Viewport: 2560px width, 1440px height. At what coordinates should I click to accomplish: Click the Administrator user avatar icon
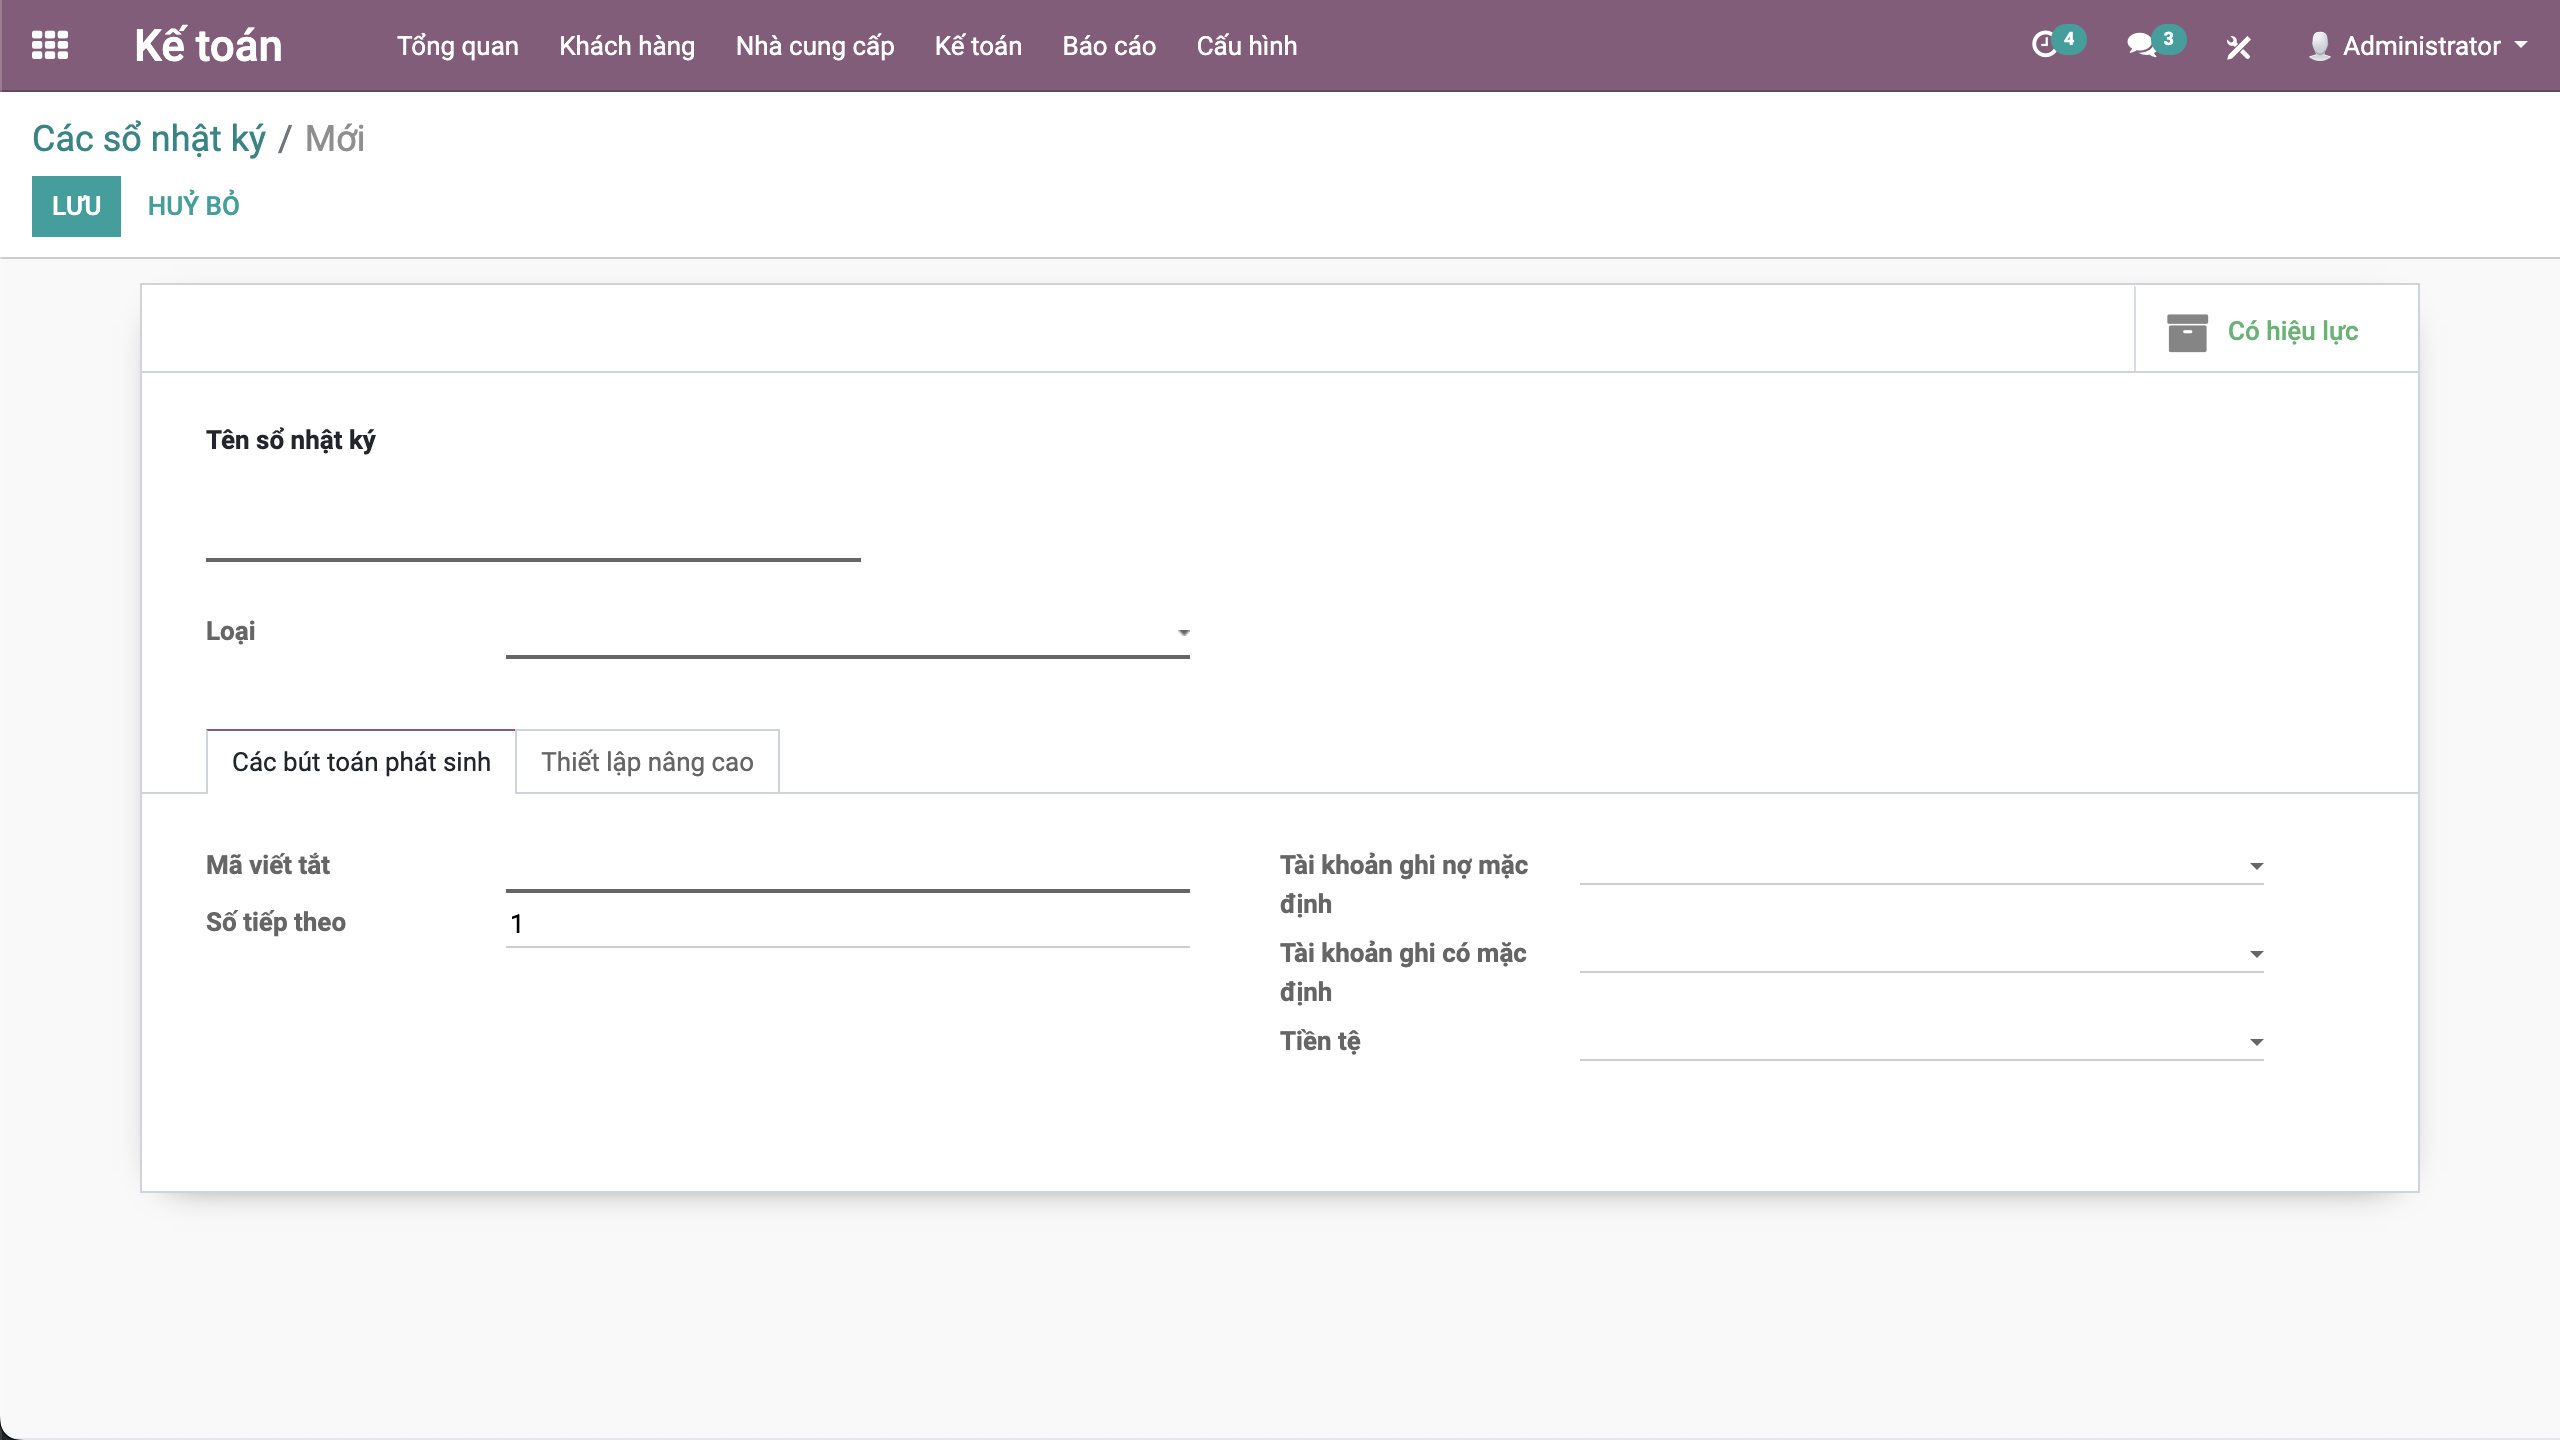click(2319, 46)
